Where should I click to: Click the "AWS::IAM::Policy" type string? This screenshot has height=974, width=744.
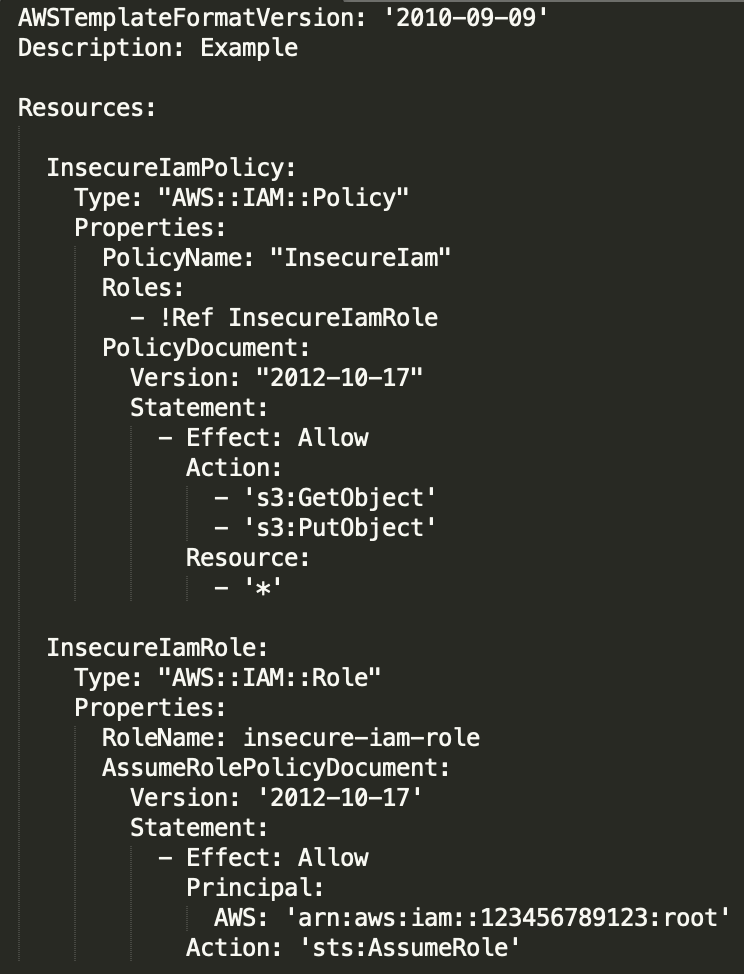click(x=284, y=197)
